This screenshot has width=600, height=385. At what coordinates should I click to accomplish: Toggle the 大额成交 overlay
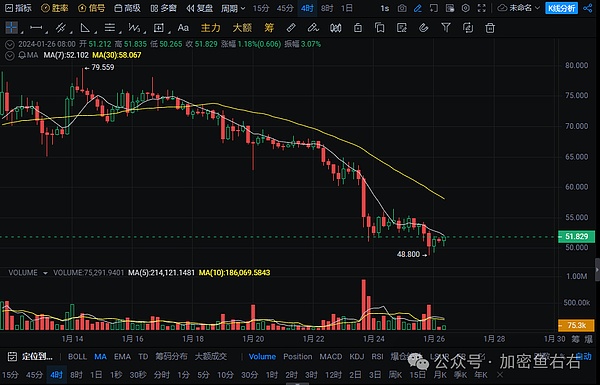coord(211,357)
